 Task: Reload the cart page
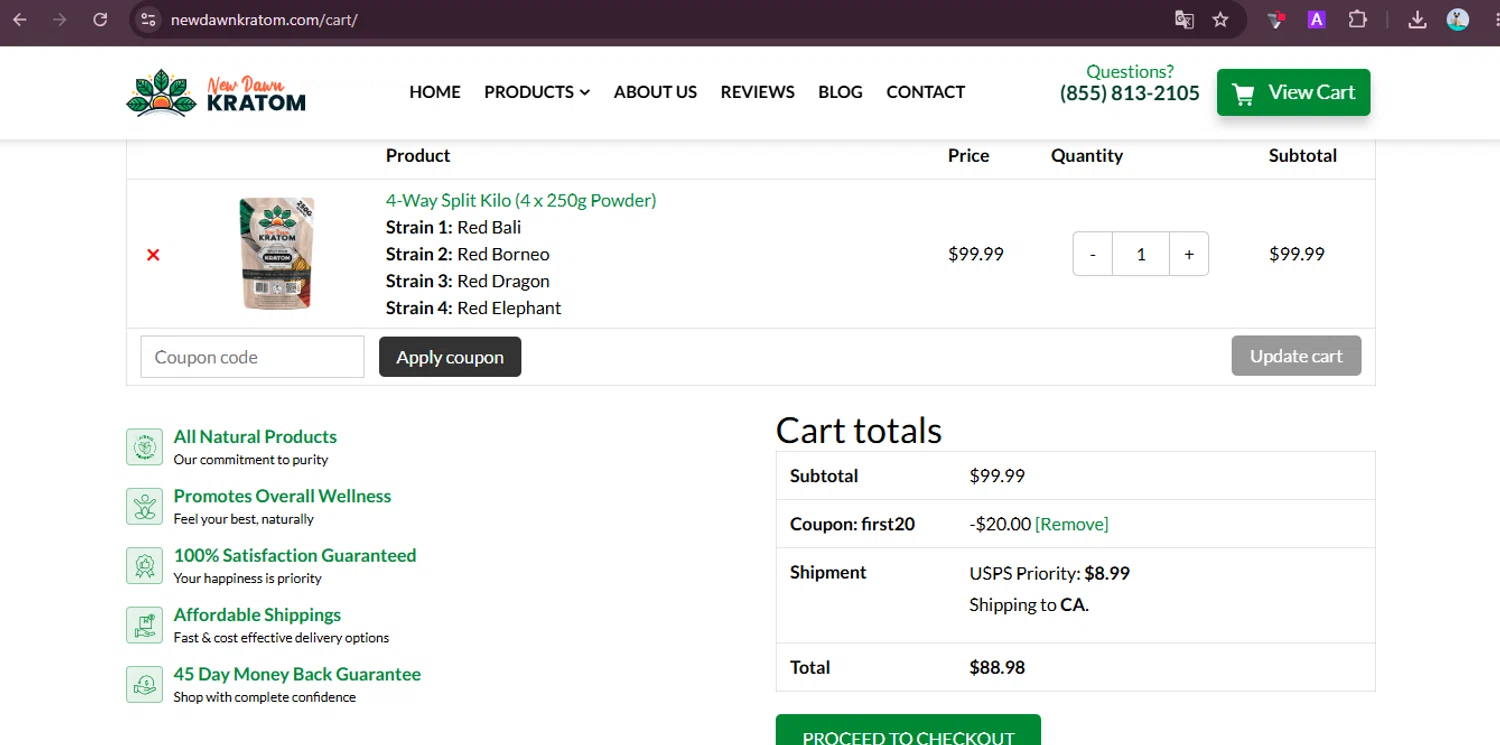100,19
